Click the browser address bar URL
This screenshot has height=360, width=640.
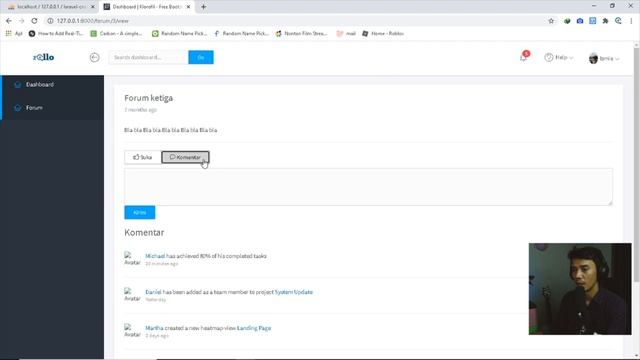point(93,21)
